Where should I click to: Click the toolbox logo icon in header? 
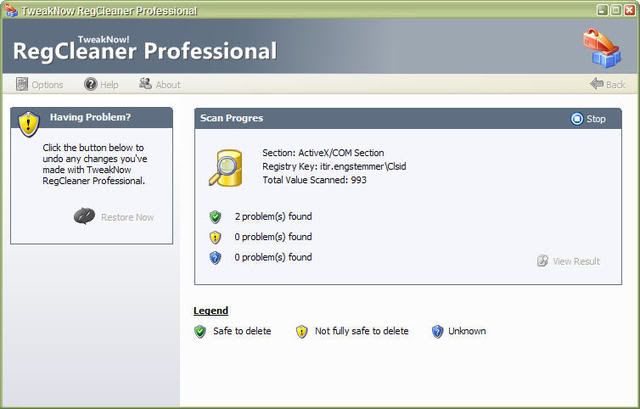coord(602,48)
